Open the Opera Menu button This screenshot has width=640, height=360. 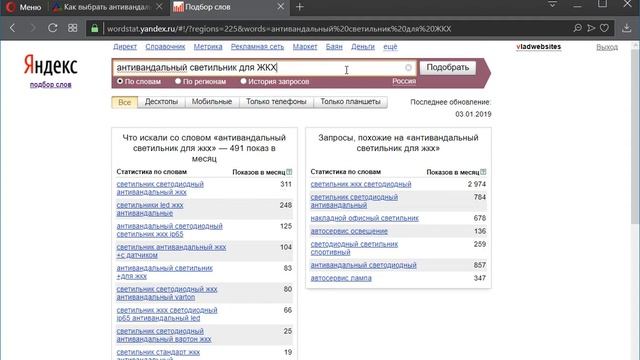pos(24,7)
